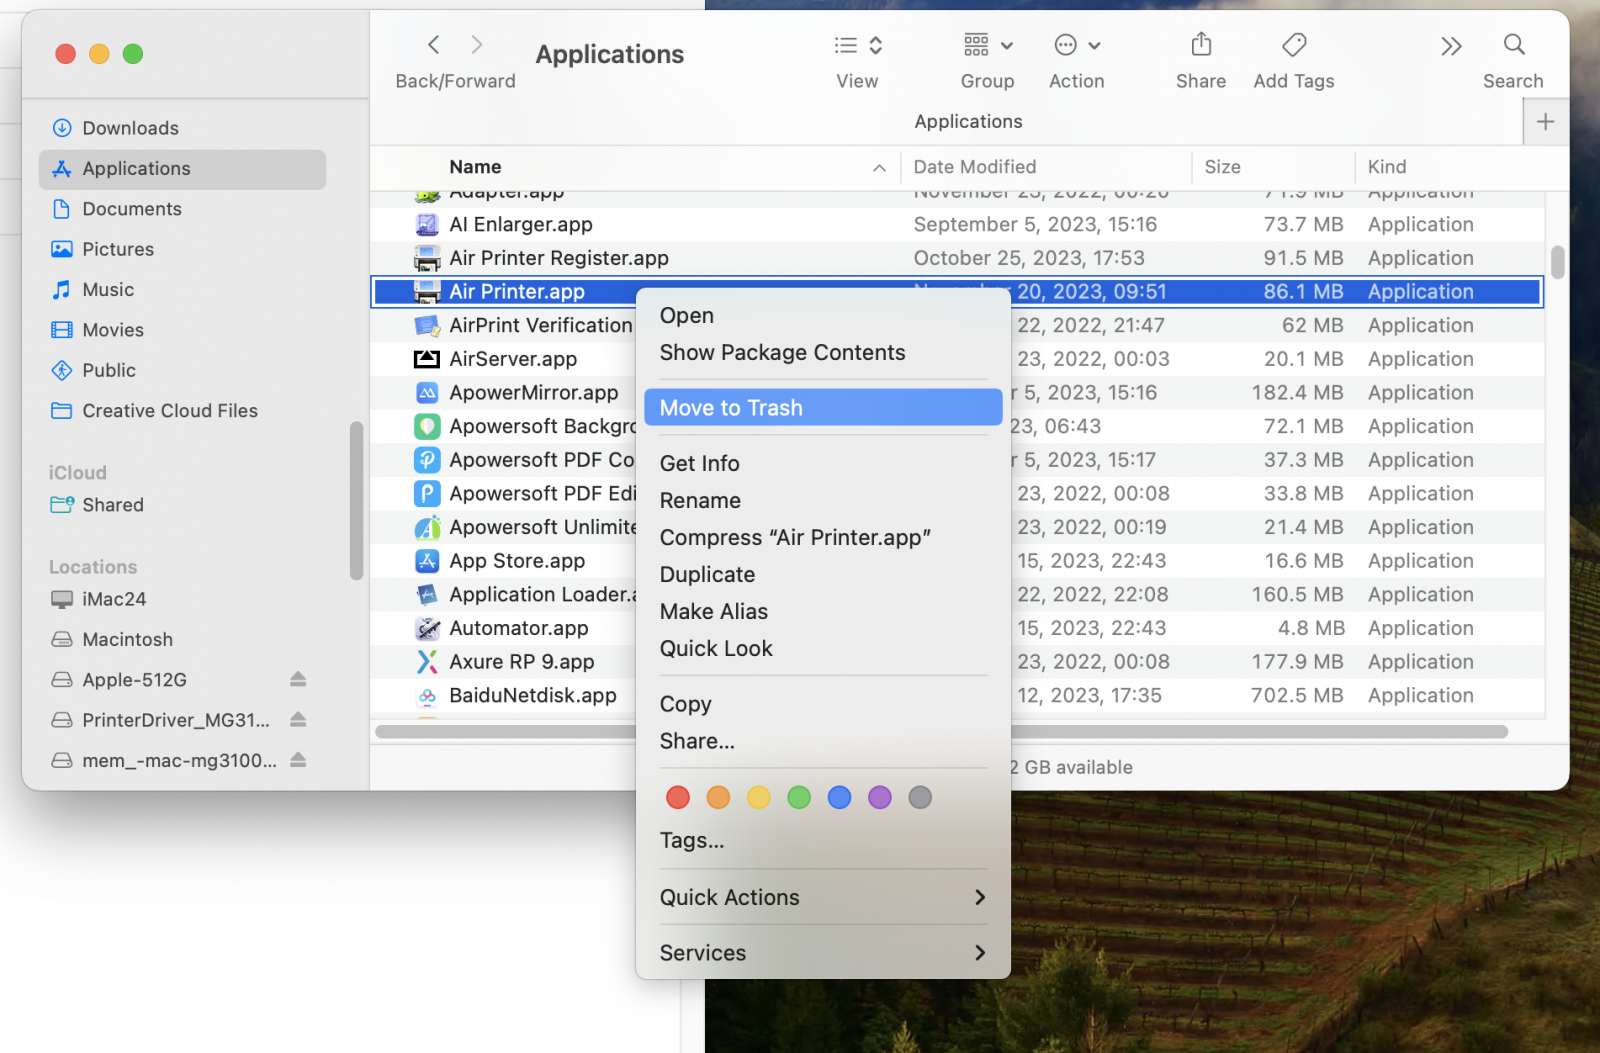Select AI Enlarger.app icon
The width and height of the screenshot is (1600, 1053).
pyautogui.click(x=427, y=225)
